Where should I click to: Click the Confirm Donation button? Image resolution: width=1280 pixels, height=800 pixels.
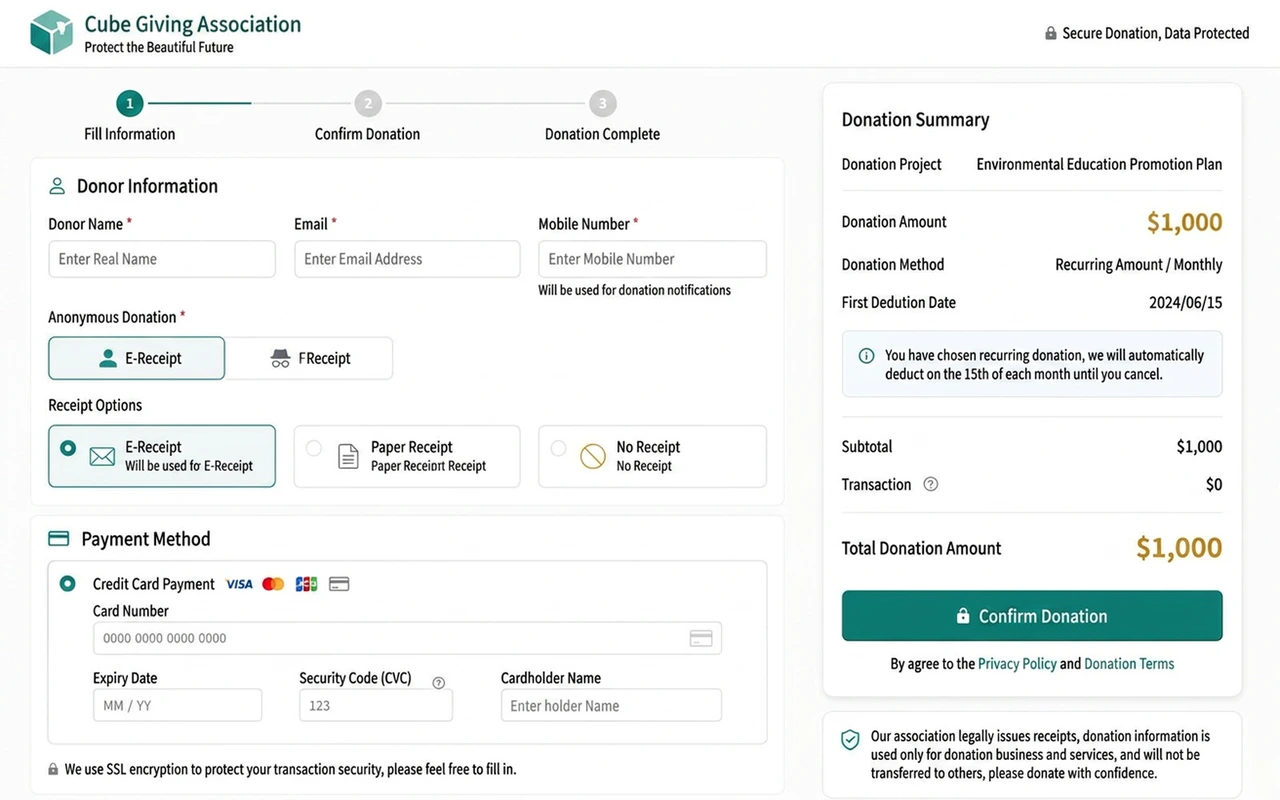click(x=1032, y=616)
